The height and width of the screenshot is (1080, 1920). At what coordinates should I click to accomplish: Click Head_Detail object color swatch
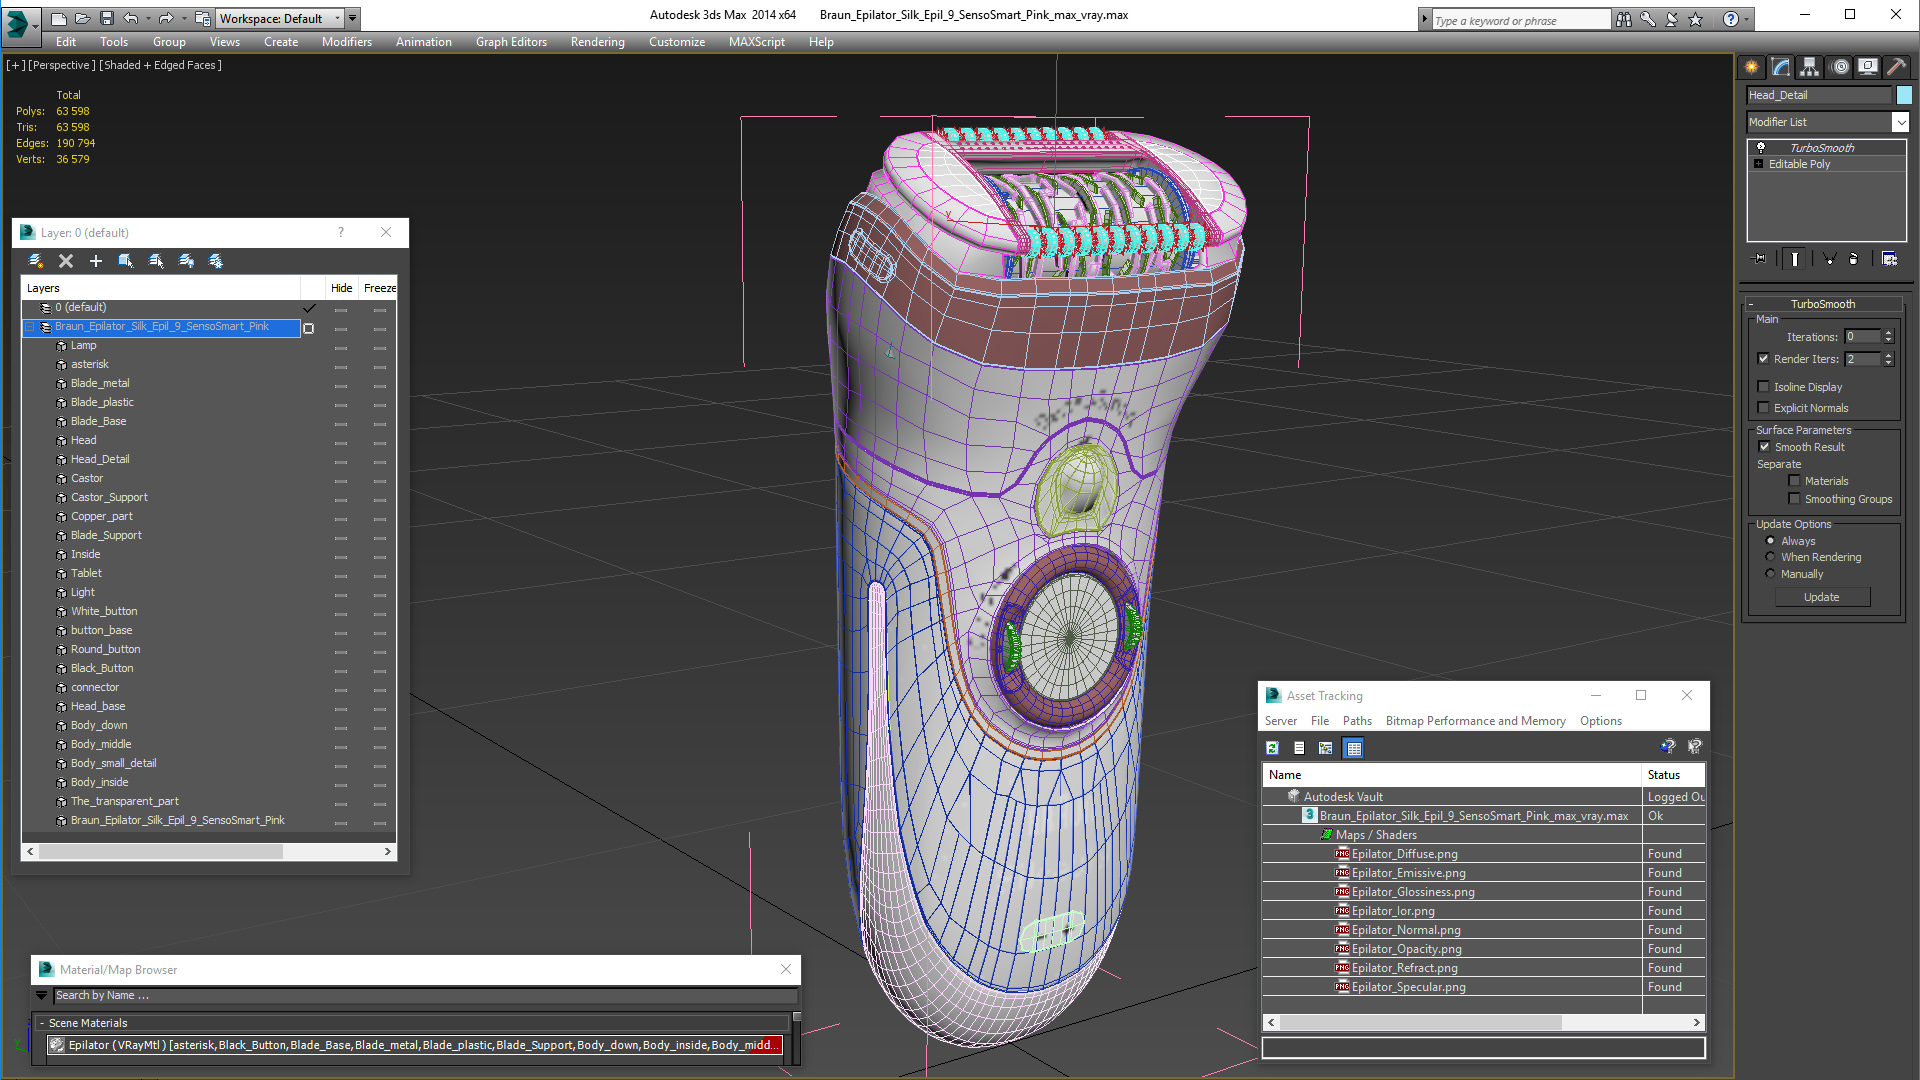[1904, 95]
